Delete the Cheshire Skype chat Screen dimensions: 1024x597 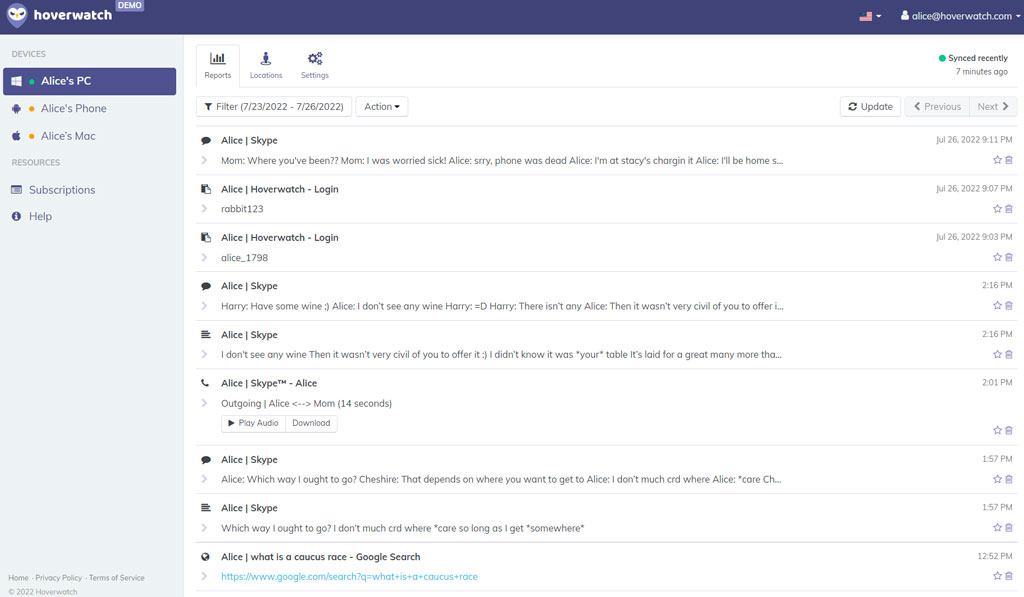click(x=1009, y=479)
